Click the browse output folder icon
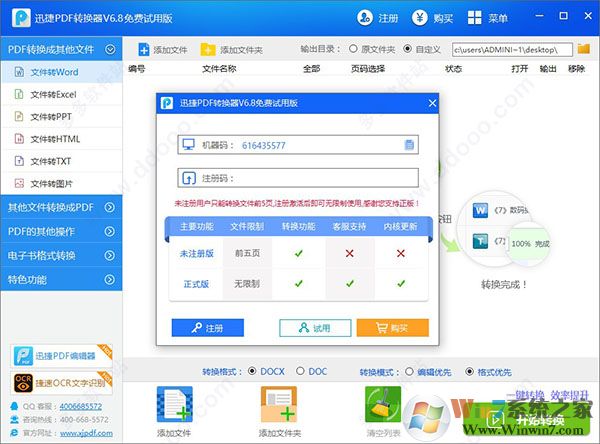The image size is (600, 444). point(584,49)
